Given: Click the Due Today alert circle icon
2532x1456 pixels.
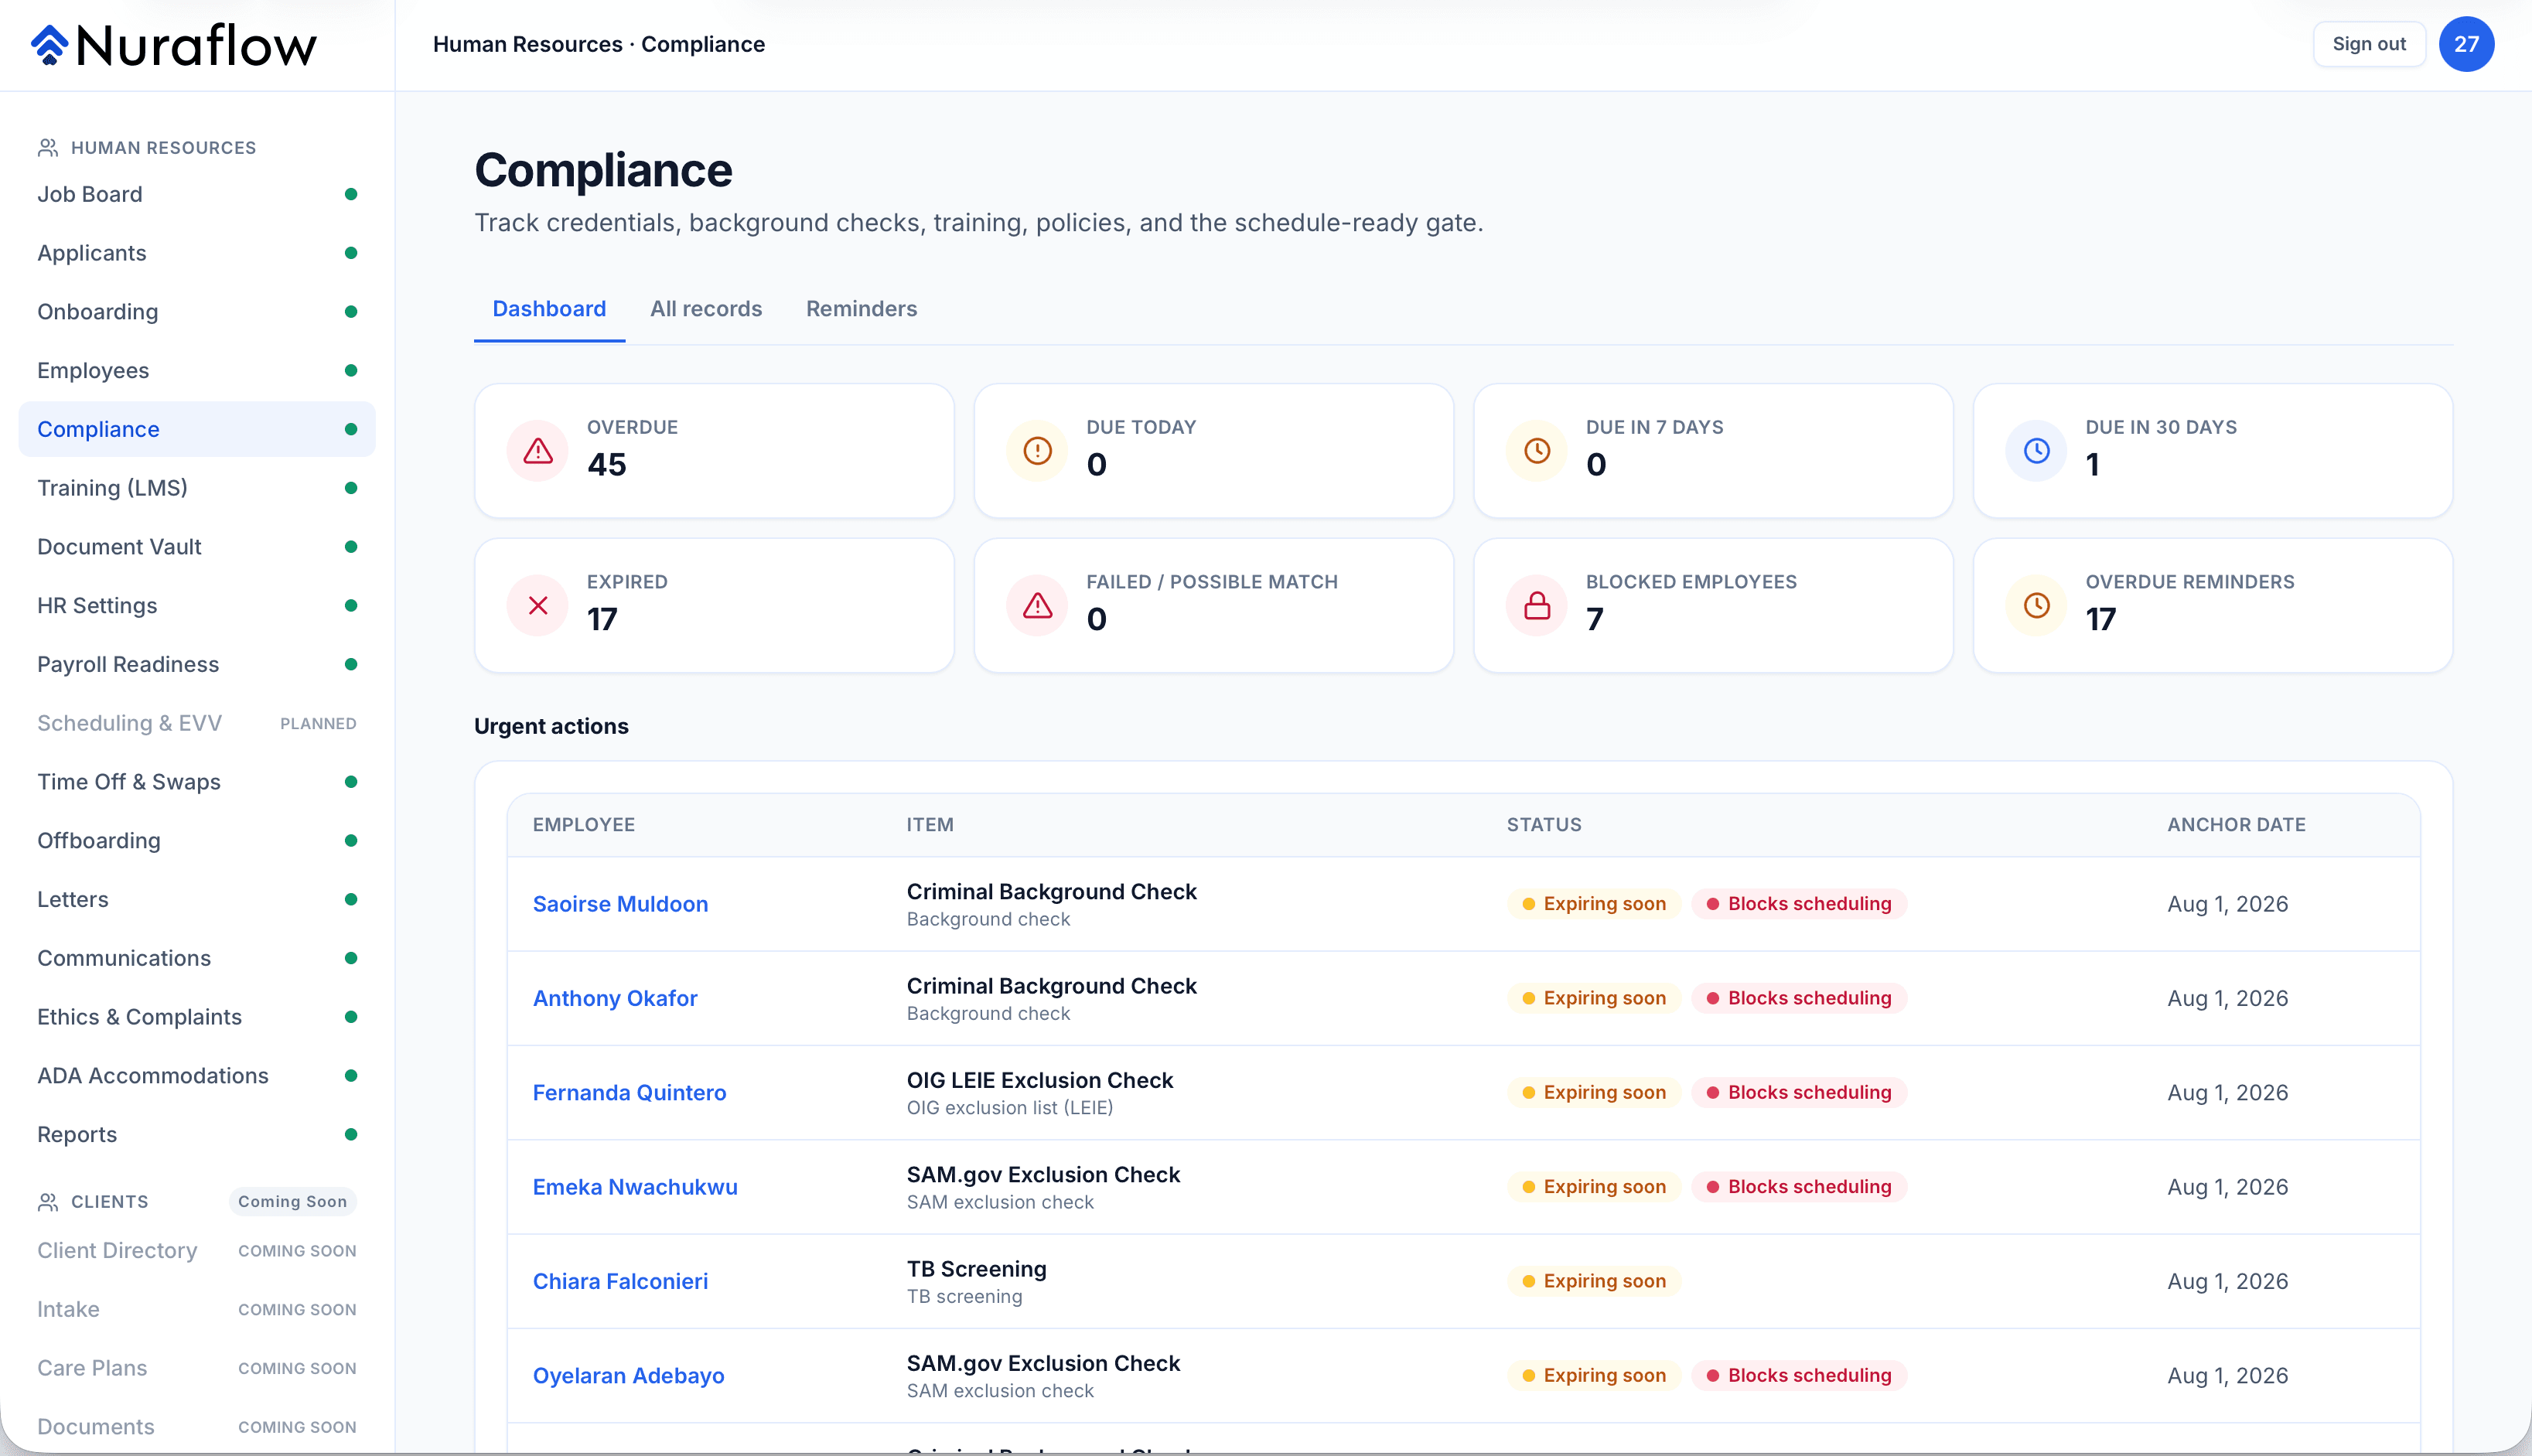Looking at the screenshot, I should coord(1037,451).
